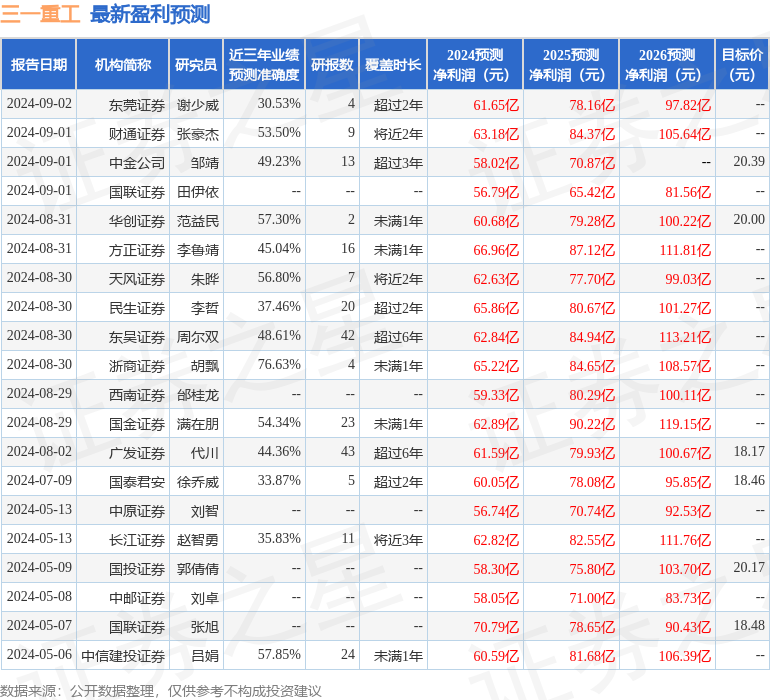
Task: Click 2024 profit forecast 61.65亿
Action: [496, 105]
